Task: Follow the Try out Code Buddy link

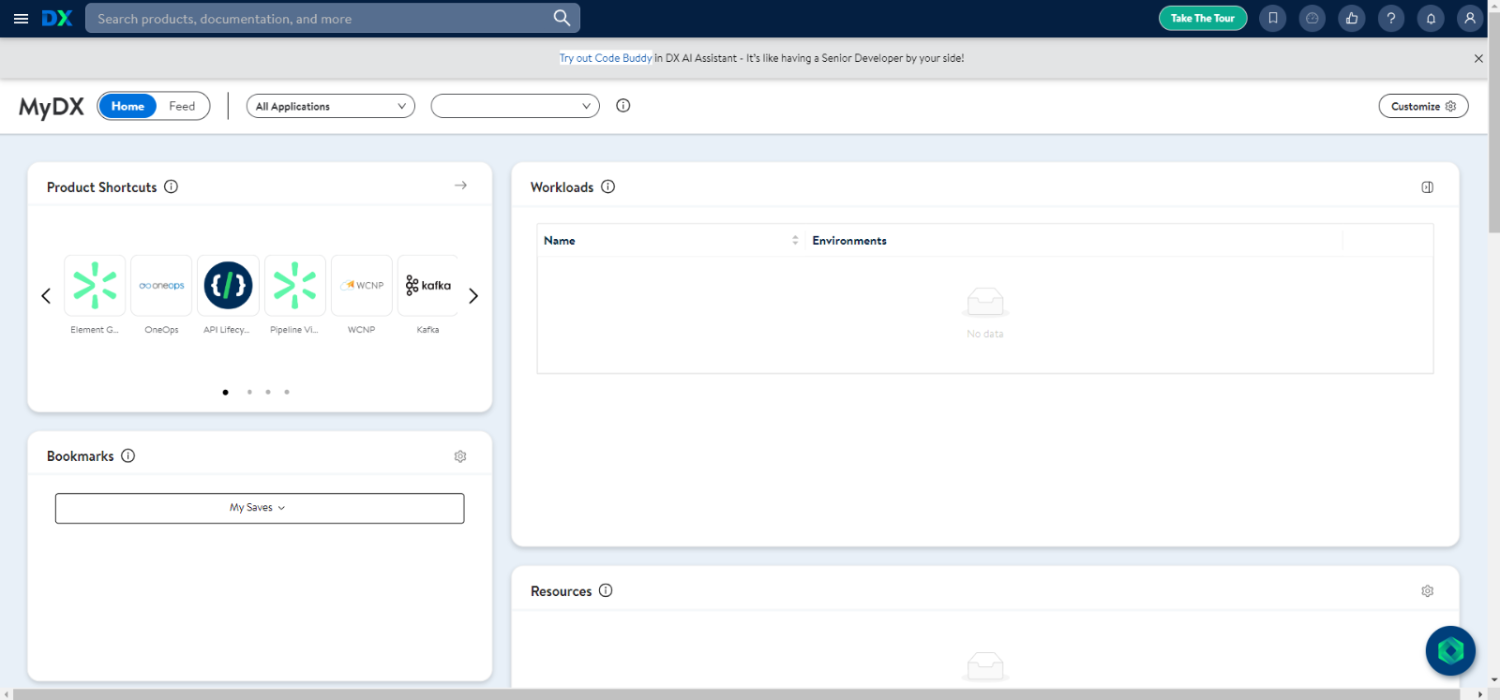Action: [605, 58]
